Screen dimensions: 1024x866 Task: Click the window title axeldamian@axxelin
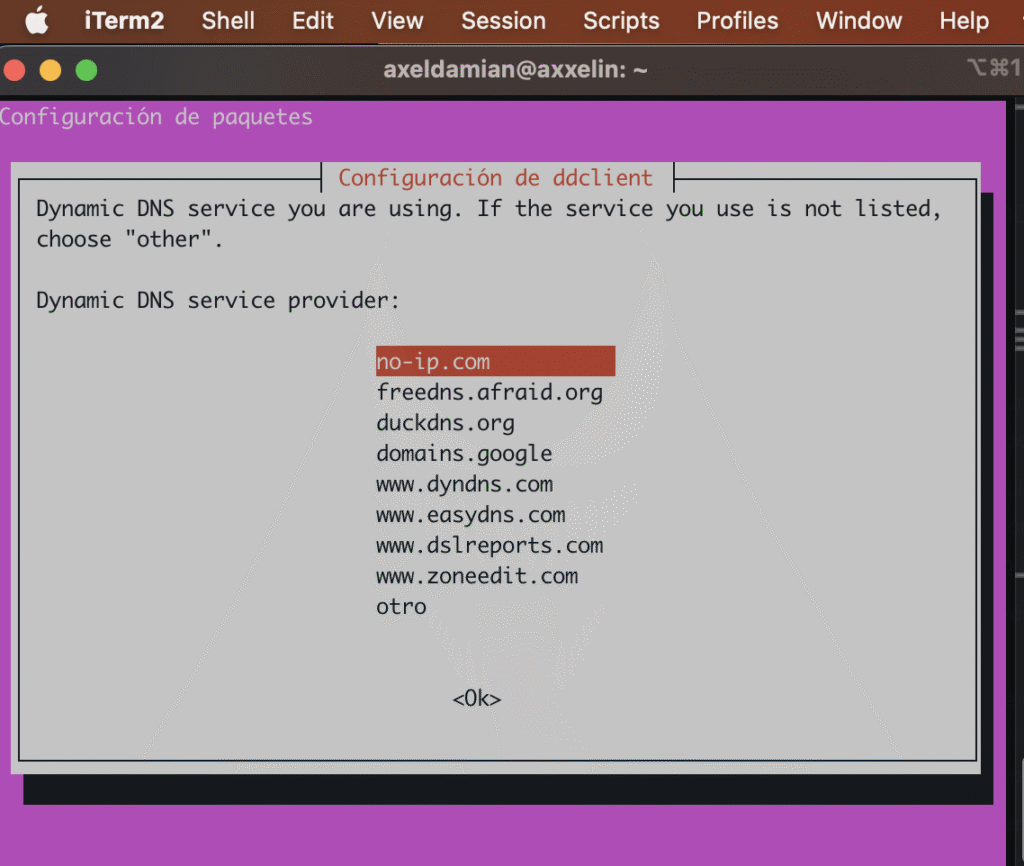[x=515, y=69]
